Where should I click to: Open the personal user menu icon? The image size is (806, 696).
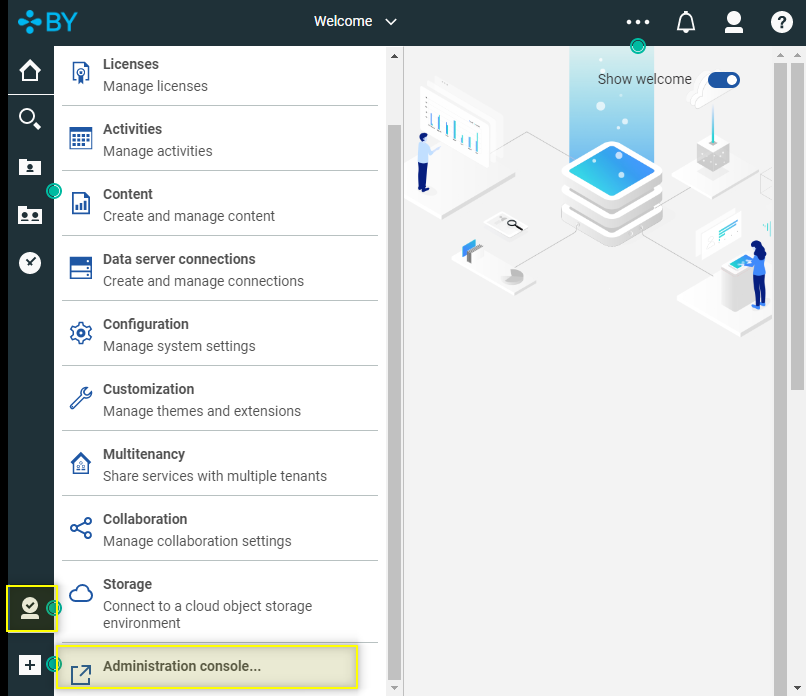point(734,22)
